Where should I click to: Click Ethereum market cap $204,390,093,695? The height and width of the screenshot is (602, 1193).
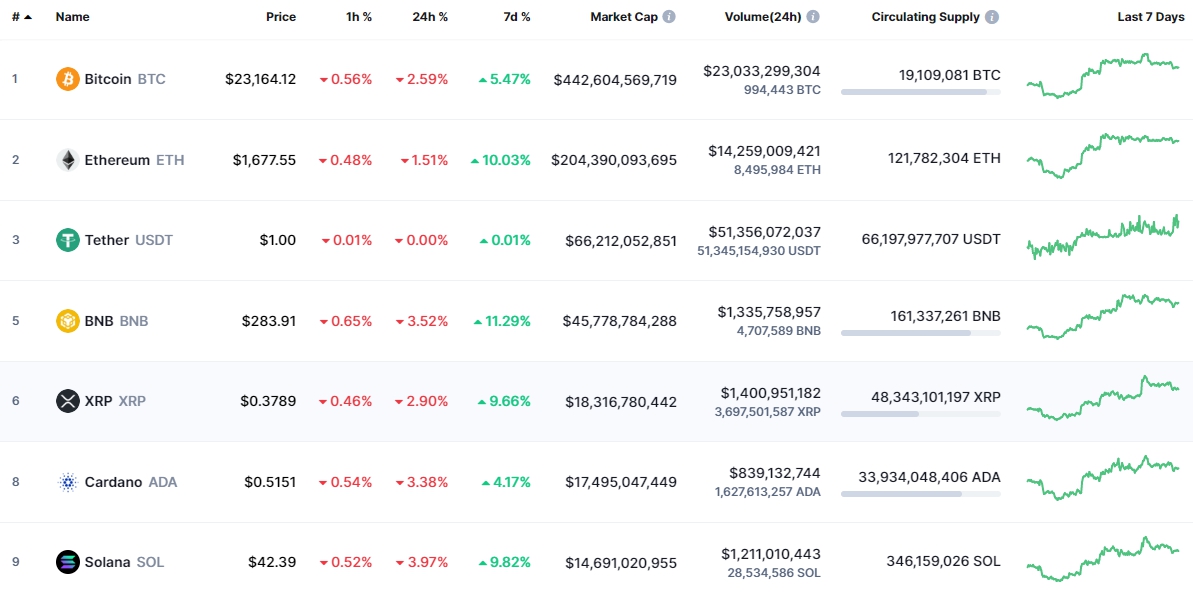click(x=614, y=160)
